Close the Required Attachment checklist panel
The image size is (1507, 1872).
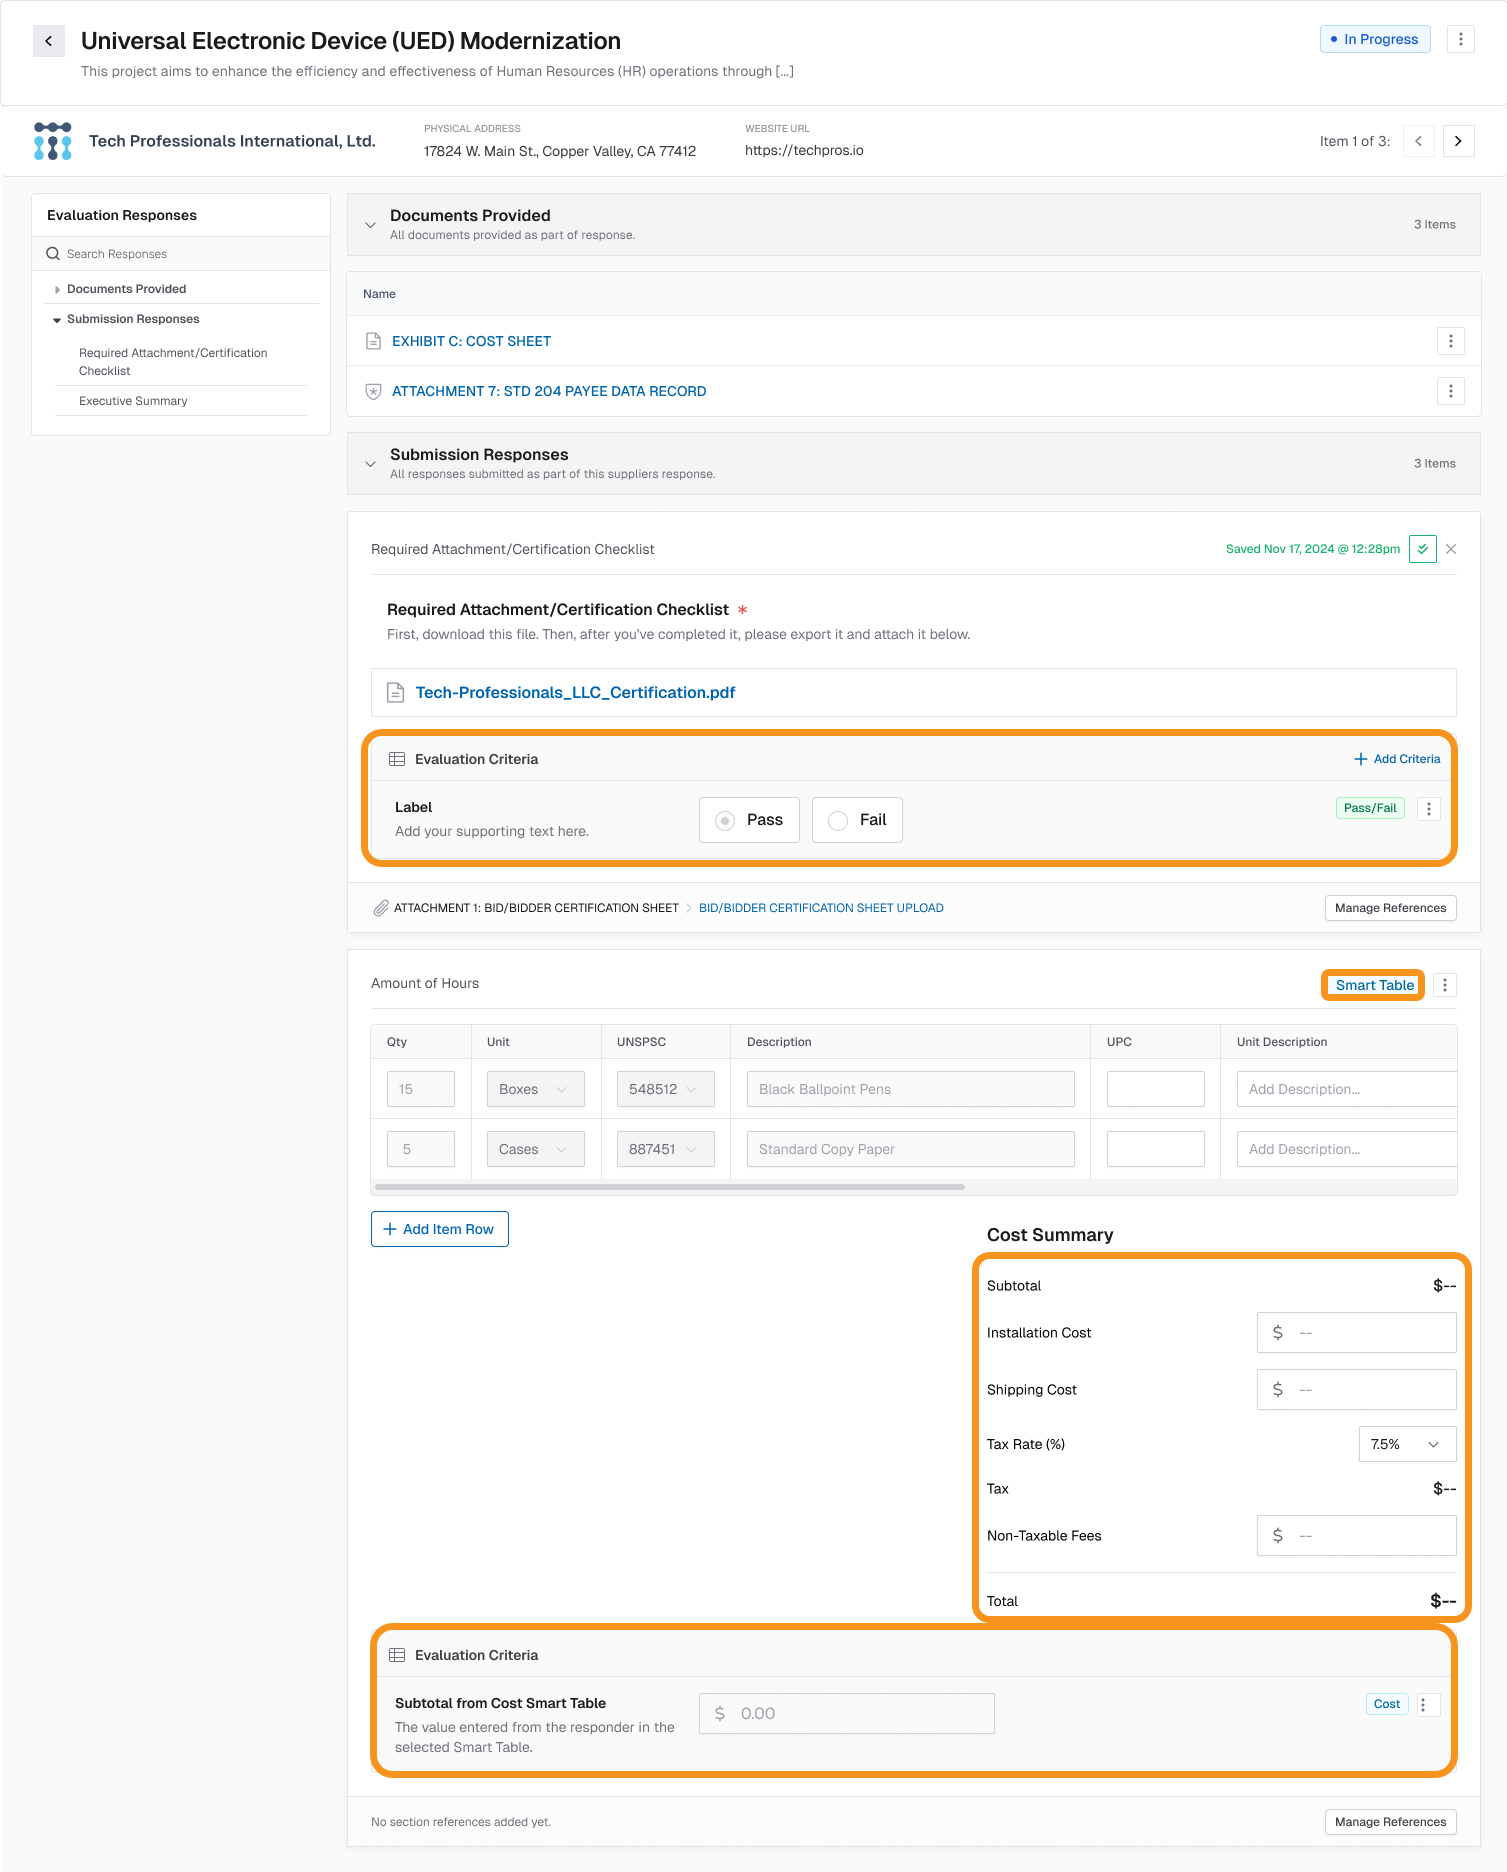tap(1451, 549)
